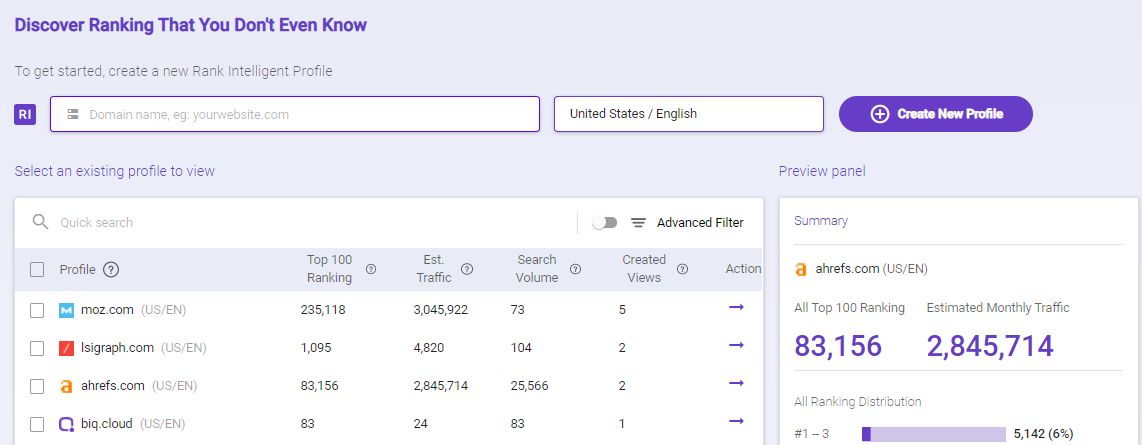Open lsigraph.com profile via arrow action
Viewport: 1142px width, 445px height.
736,345
